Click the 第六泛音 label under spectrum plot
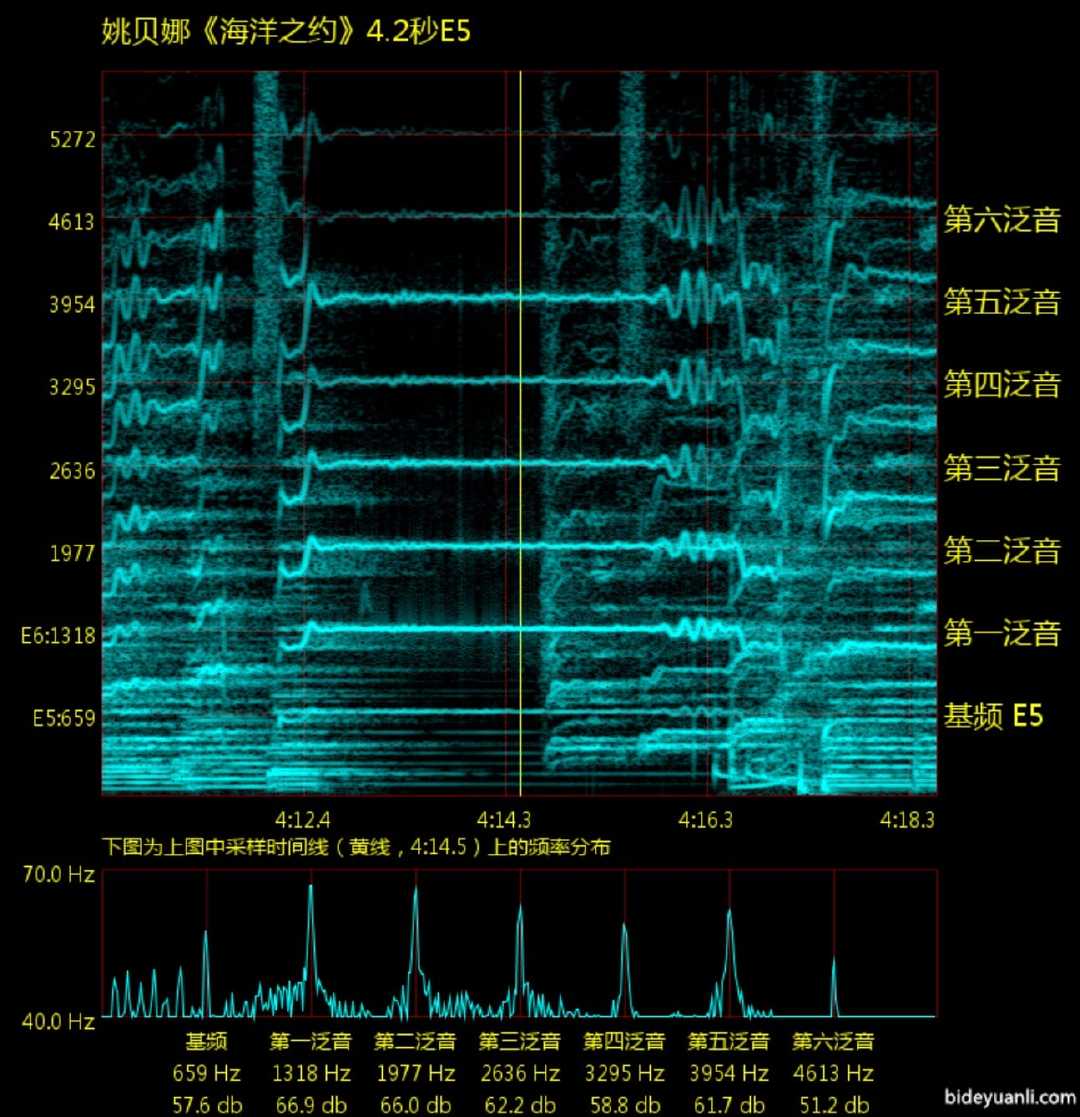The image size is (1080, 1117). click(834, 1041)
